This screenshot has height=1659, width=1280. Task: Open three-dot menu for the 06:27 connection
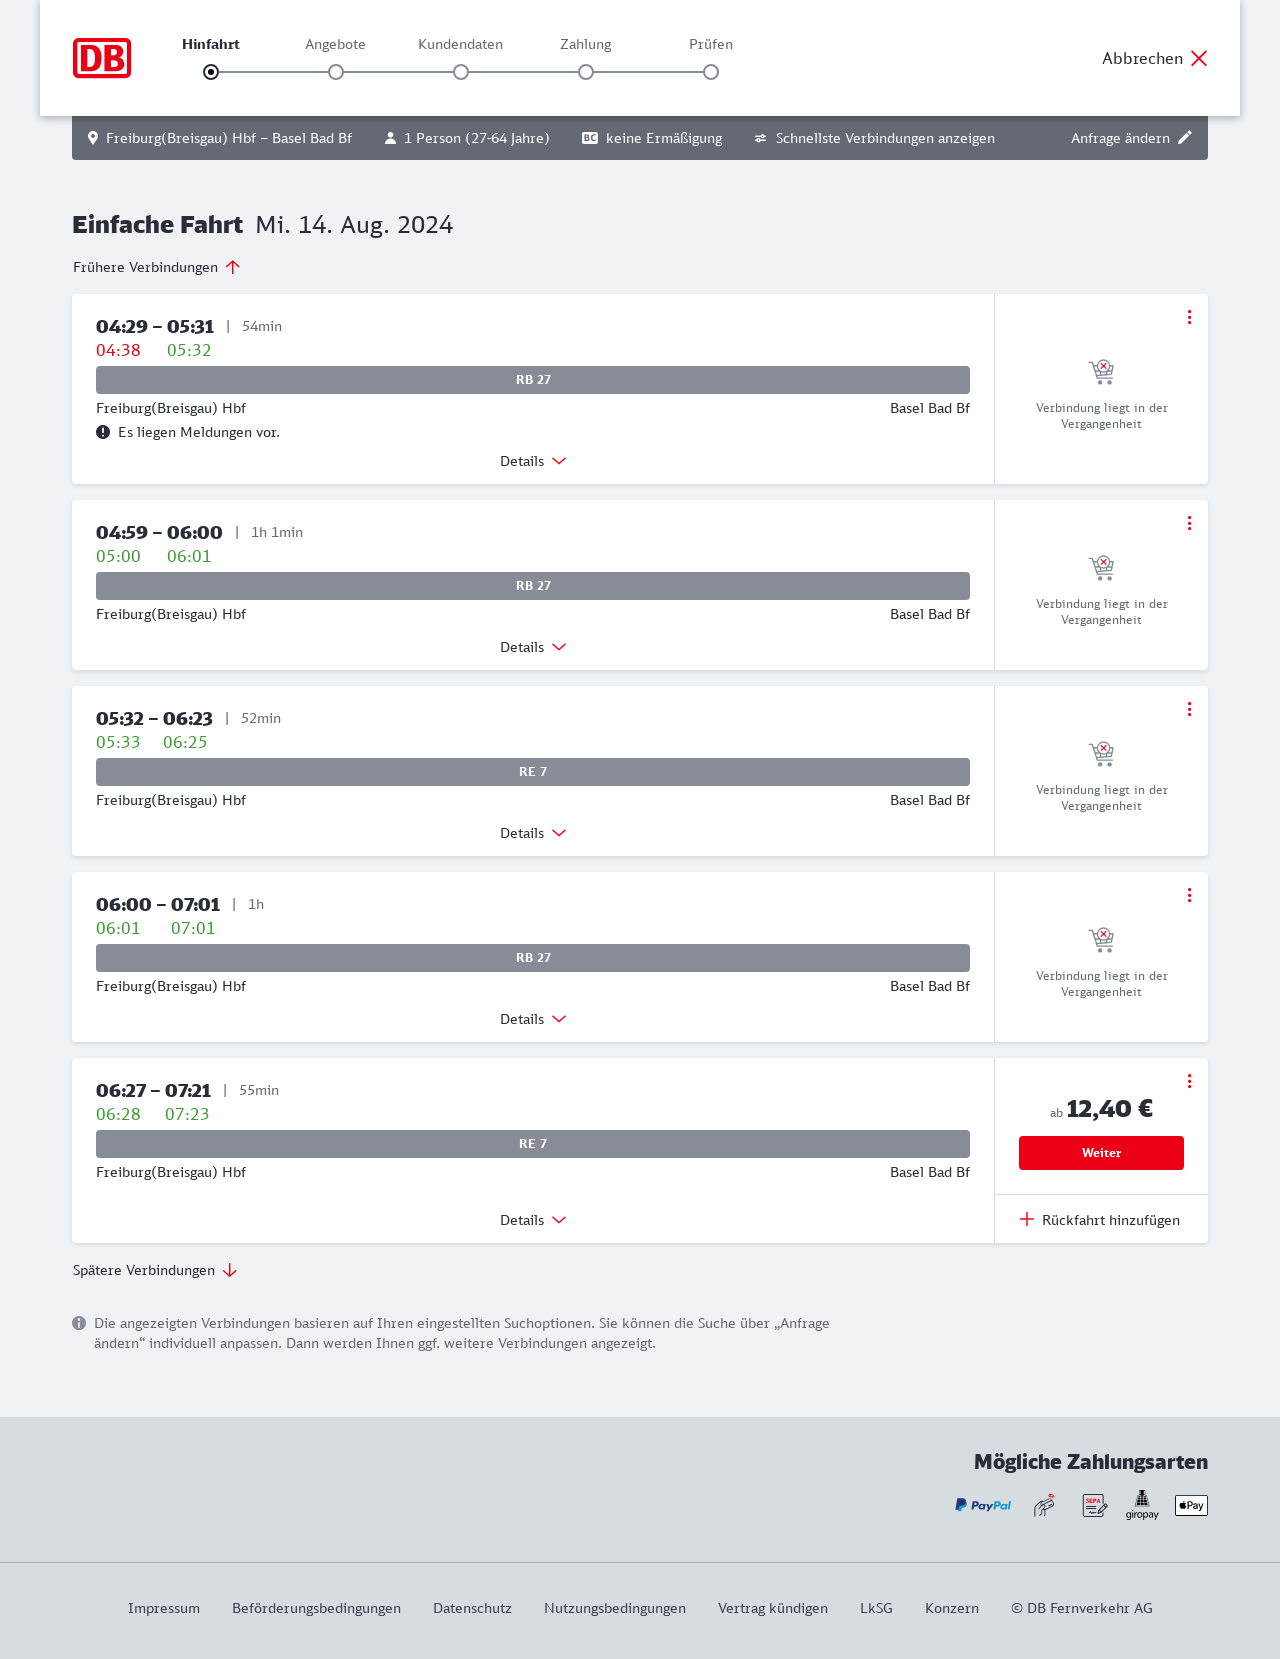click(1189, 1081)
